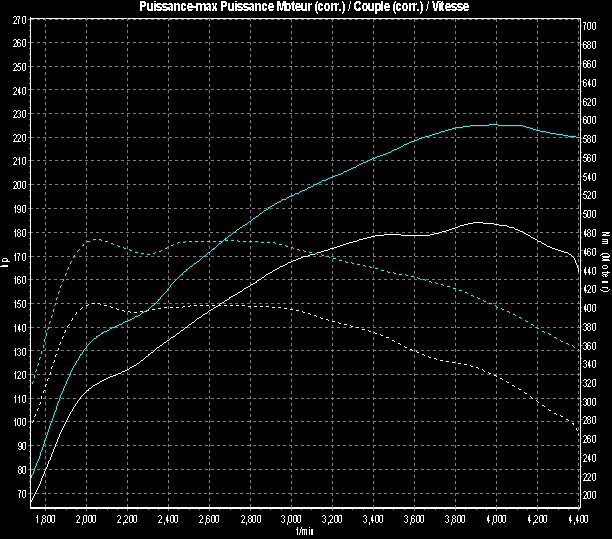The image size is (612, 539).
Task: Click the 700 value on the right axis
Action: (590, 26)
